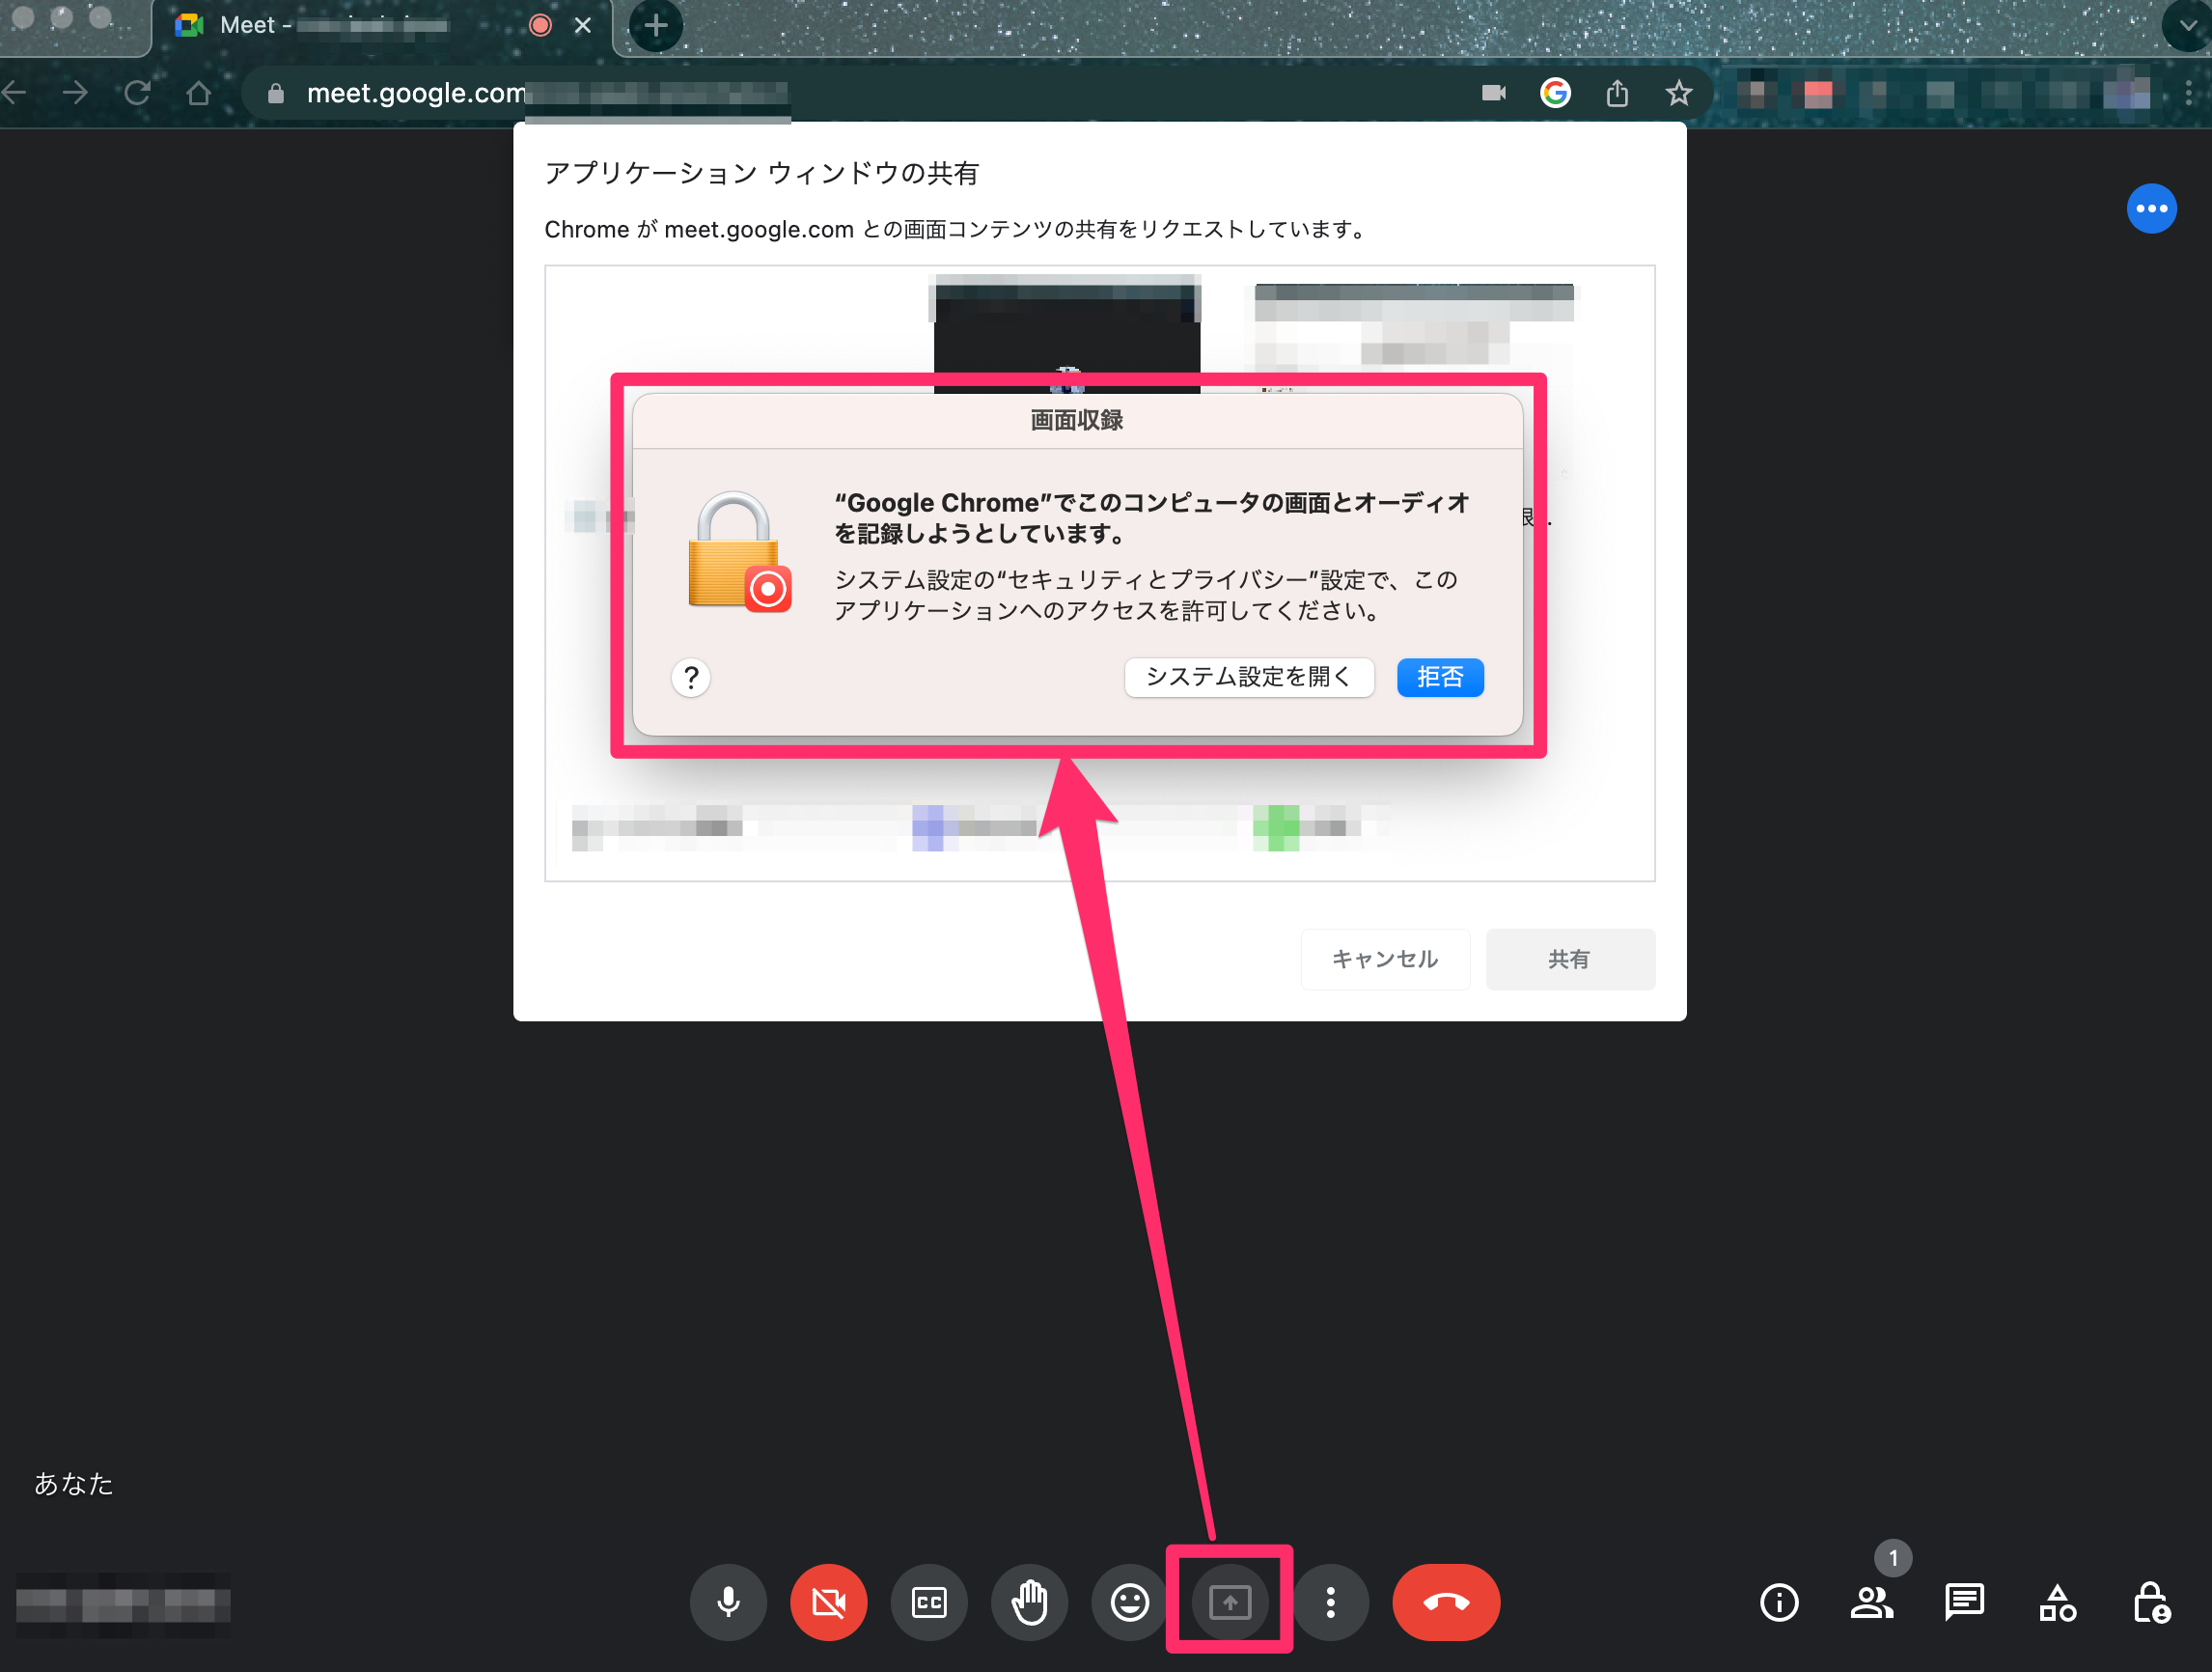Click the blue three-dot bubble

click(x=2151, y=209)
